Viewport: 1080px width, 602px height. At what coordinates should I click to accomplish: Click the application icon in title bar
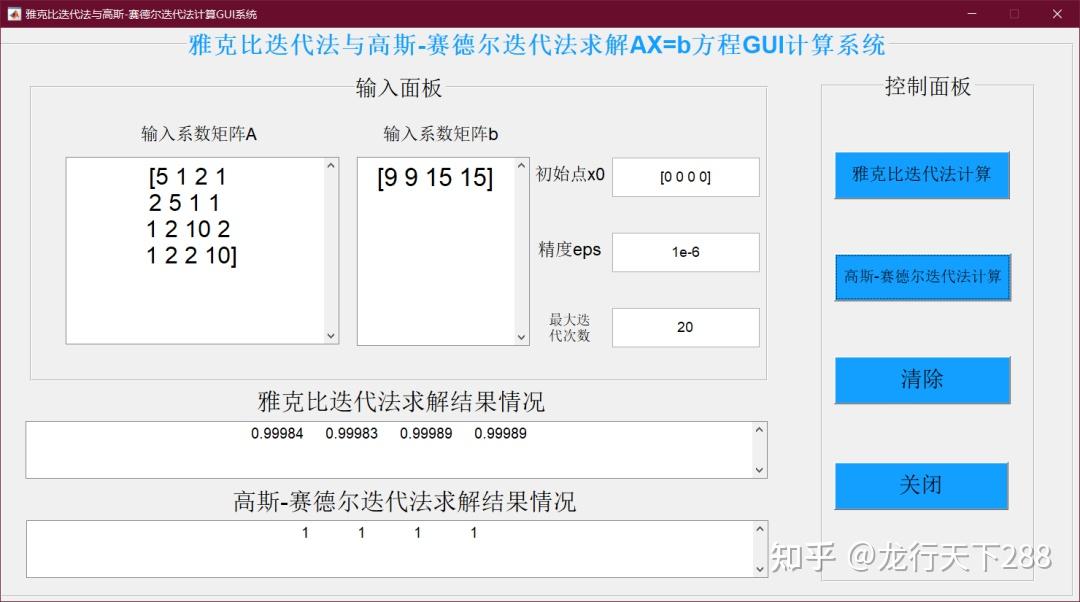14,14
